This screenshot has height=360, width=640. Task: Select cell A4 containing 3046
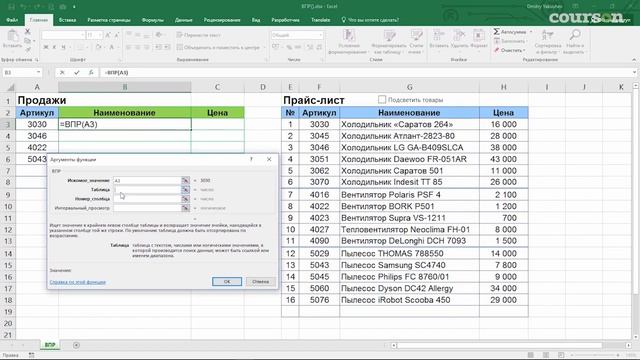[x=37, y=136]
